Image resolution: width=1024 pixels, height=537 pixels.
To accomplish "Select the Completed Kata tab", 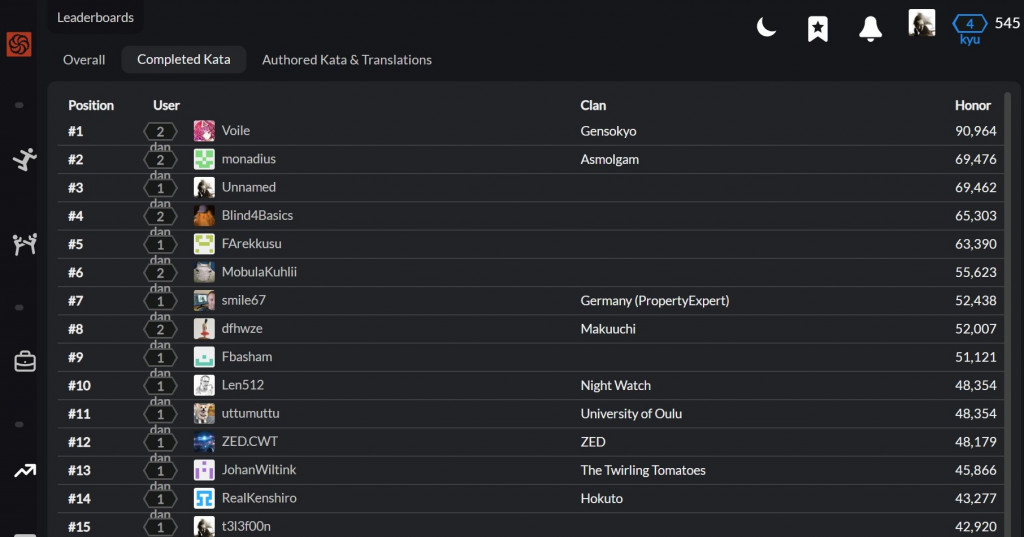I will [x=184, y=60].
